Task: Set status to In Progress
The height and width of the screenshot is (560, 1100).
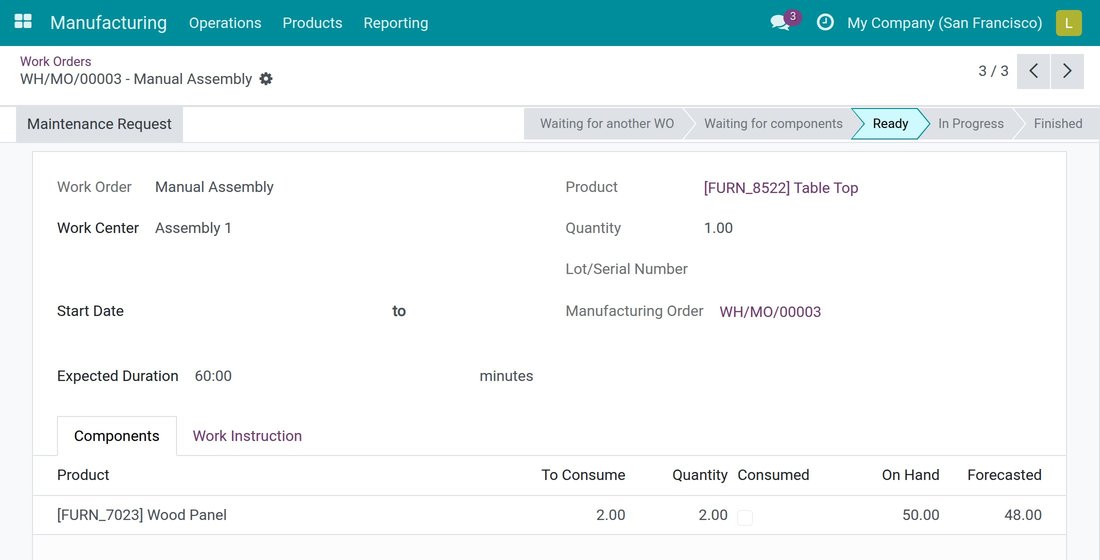Action: 971,124
